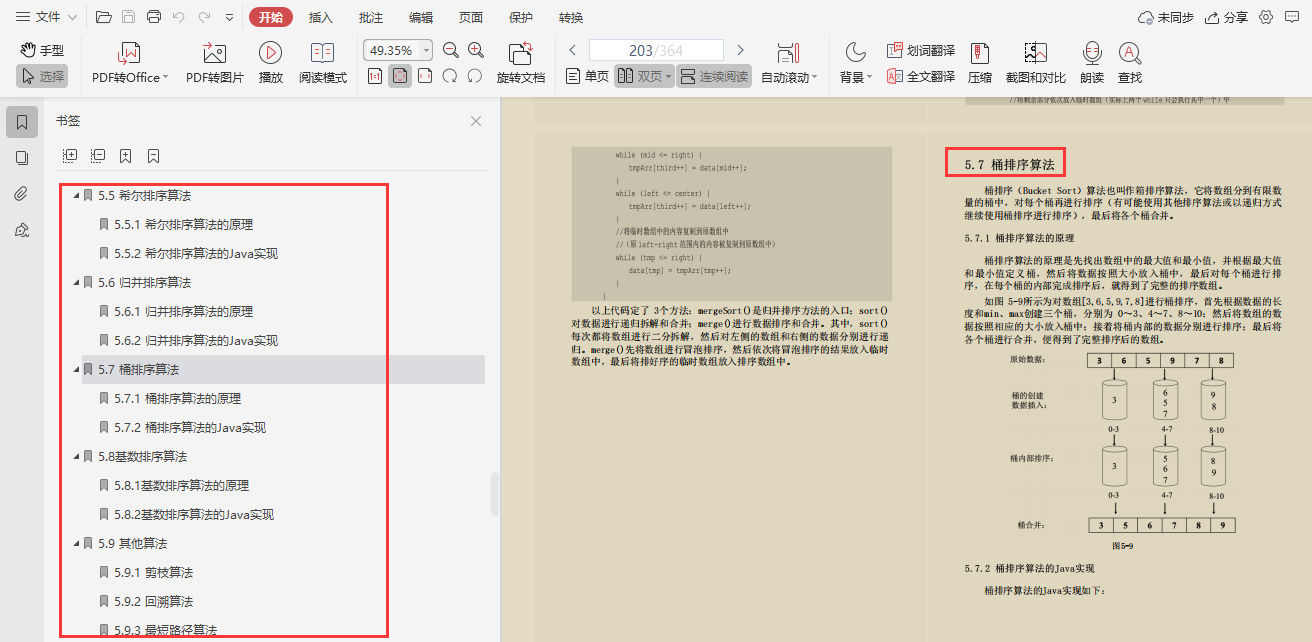Collapse the 5.5 希尔排序算法 node
The height and width of the screenshot is (642, 1312).
pos(76,196)
